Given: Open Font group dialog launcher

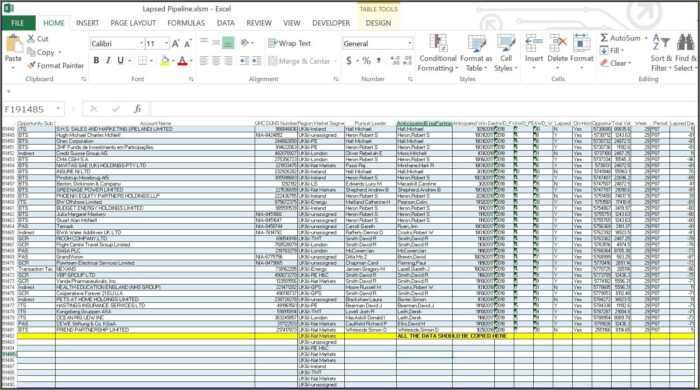Looking at the screenshot, I should pyautogui.click(x=191, y=79).
